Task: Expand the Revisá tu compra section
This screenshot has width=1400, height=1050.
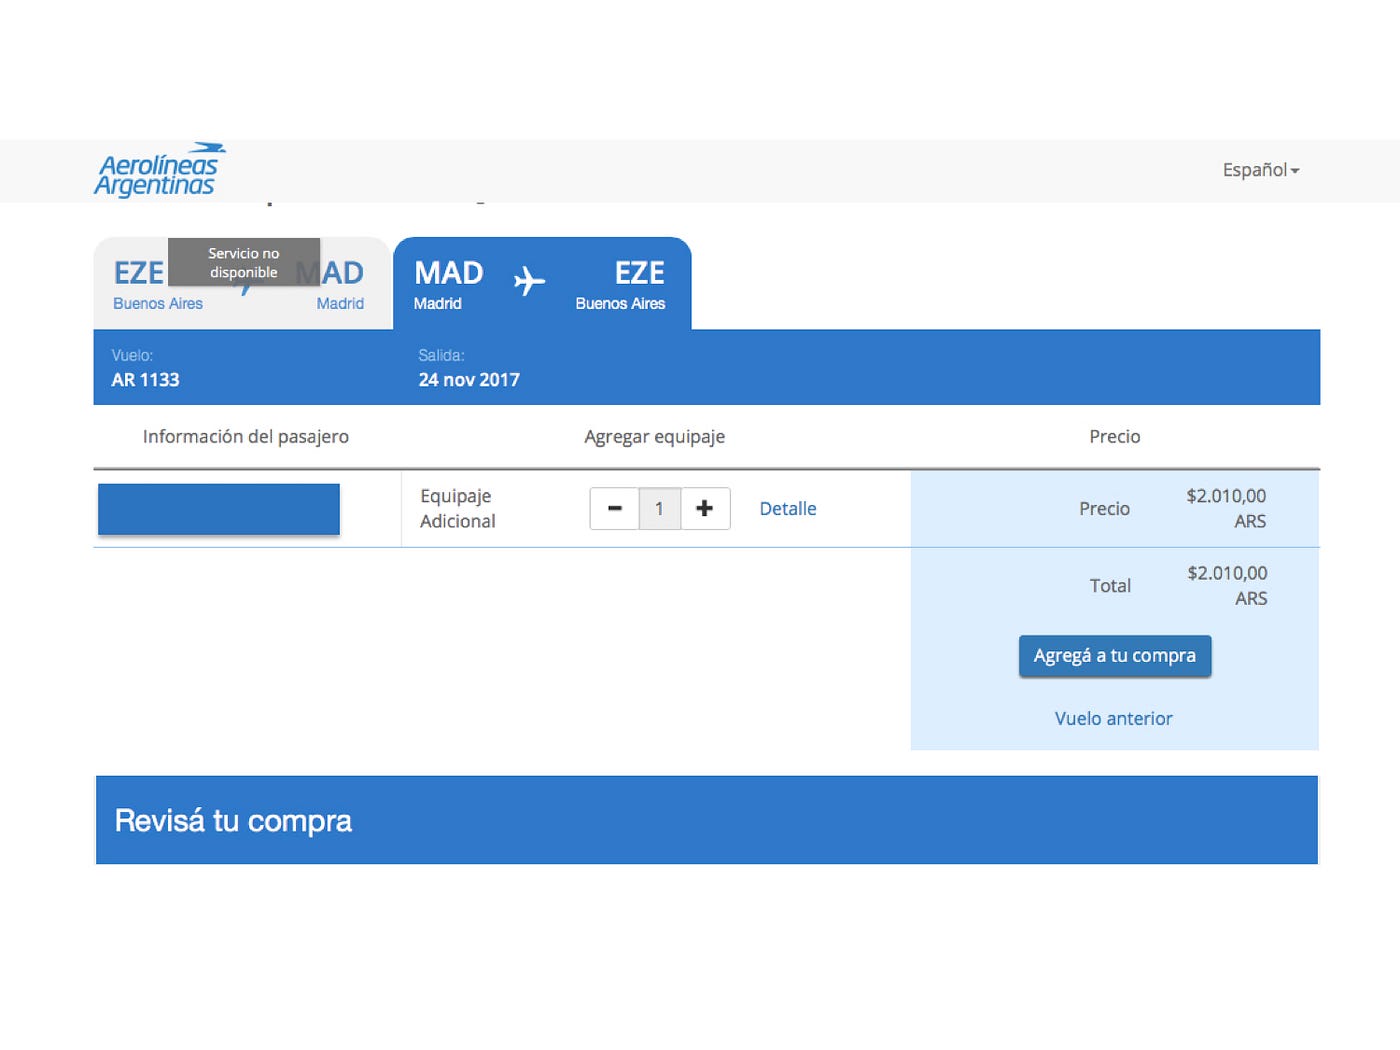Action: point(707,820)
